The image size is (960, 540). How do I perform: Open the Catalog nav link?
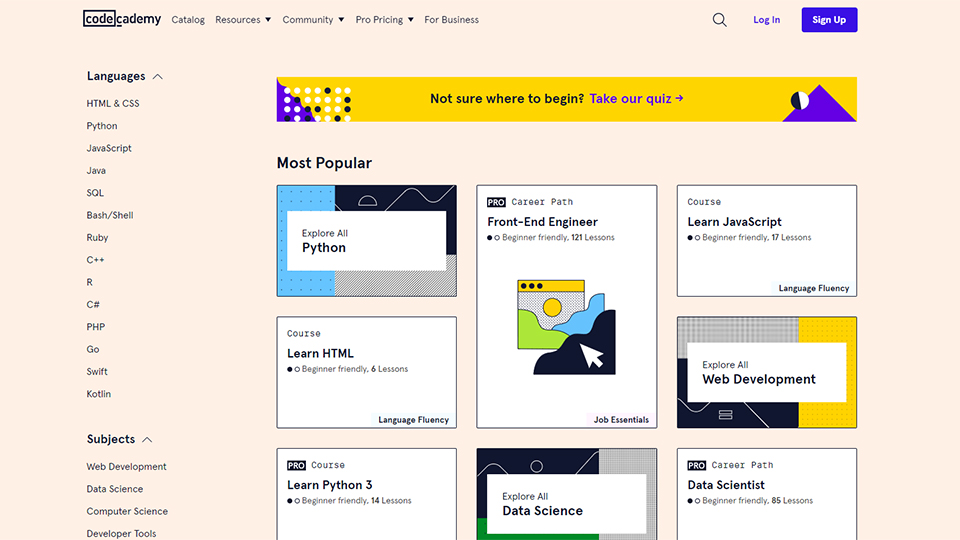pyautogui.click(x=188, y=20)
